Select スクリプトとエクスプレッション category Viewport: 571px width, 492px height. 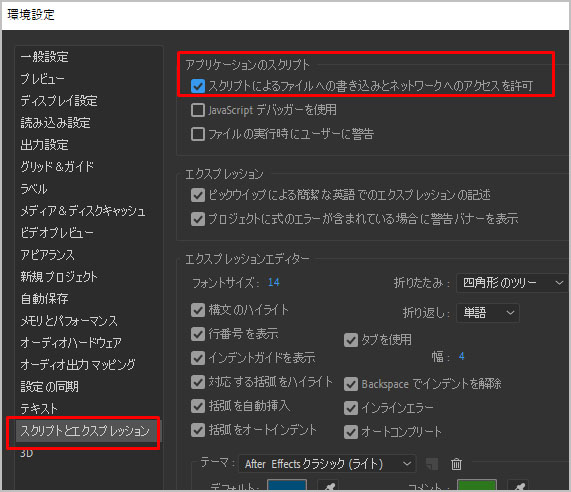[x=85, y=431]
